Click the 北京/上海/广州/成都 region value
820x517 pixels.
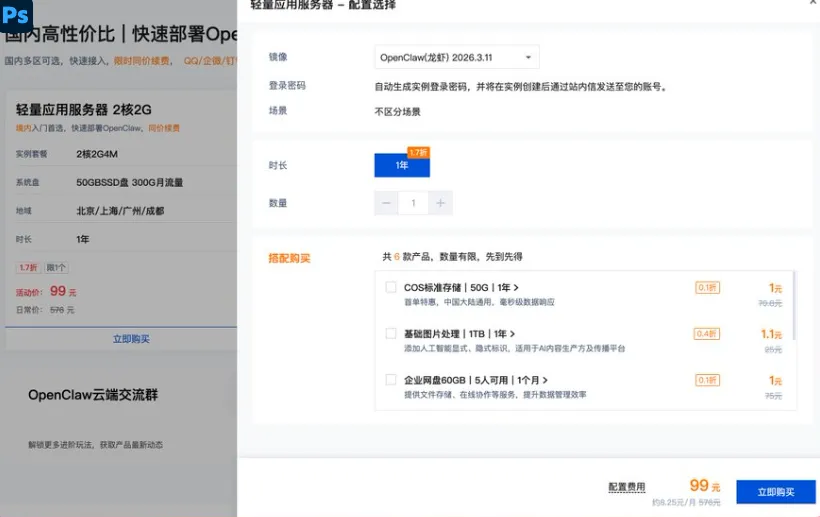pos(120,211)
